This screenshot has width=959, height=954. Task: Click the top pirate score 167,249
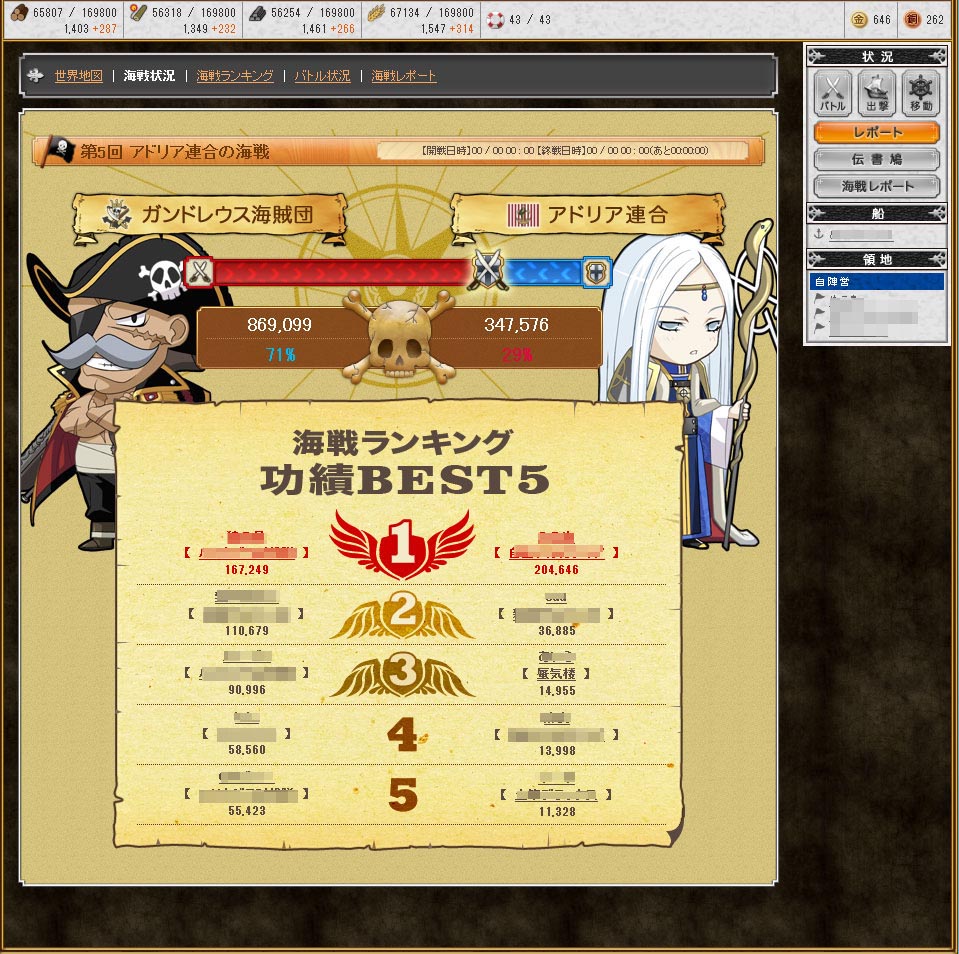[x=246, y=570]
